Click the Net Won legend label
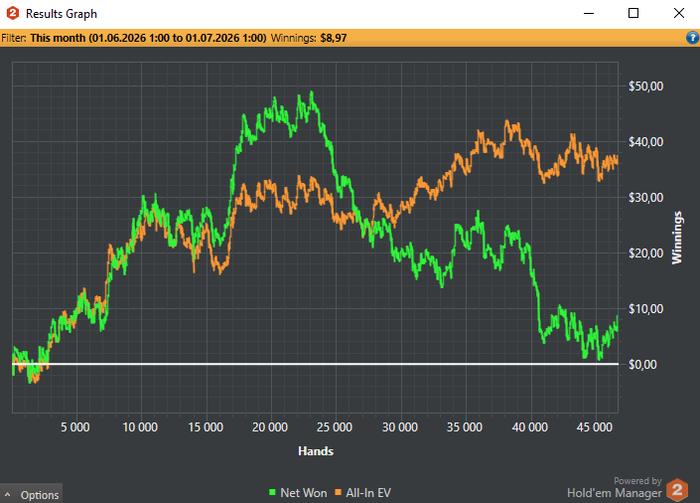This screenshot has width=700, height=503. (x=304, y=493)
